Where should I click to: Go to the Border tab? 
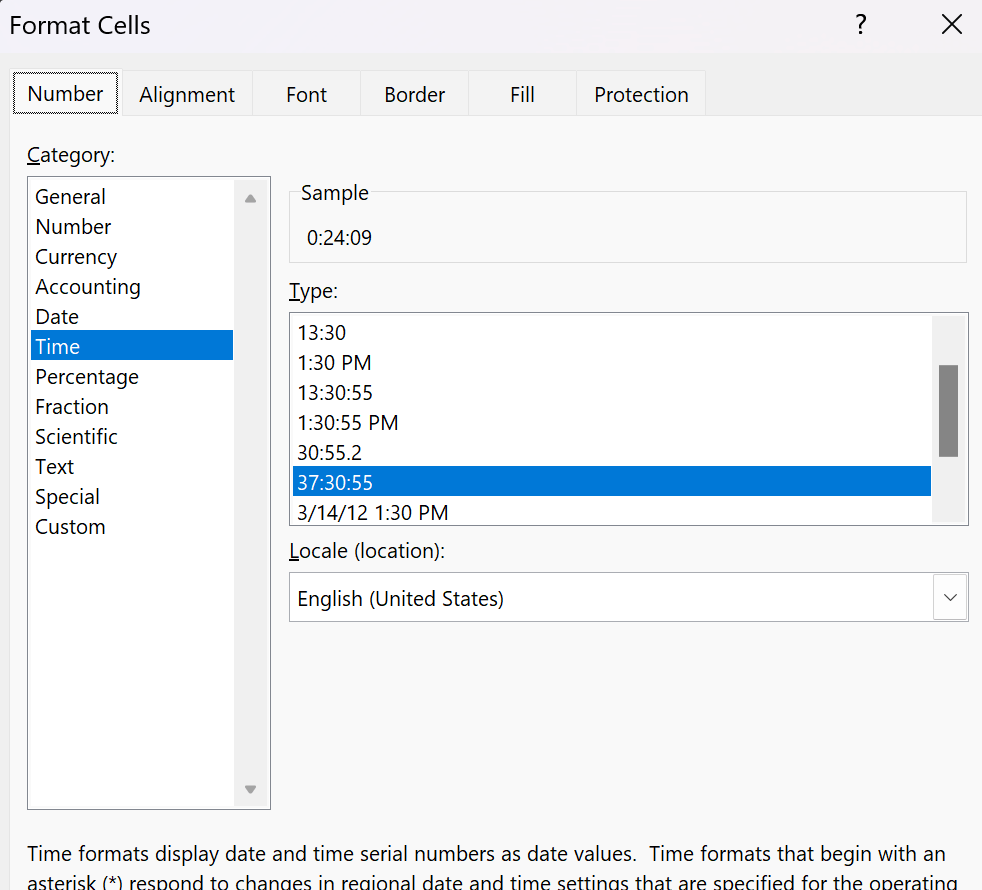(x=414, y=95)
